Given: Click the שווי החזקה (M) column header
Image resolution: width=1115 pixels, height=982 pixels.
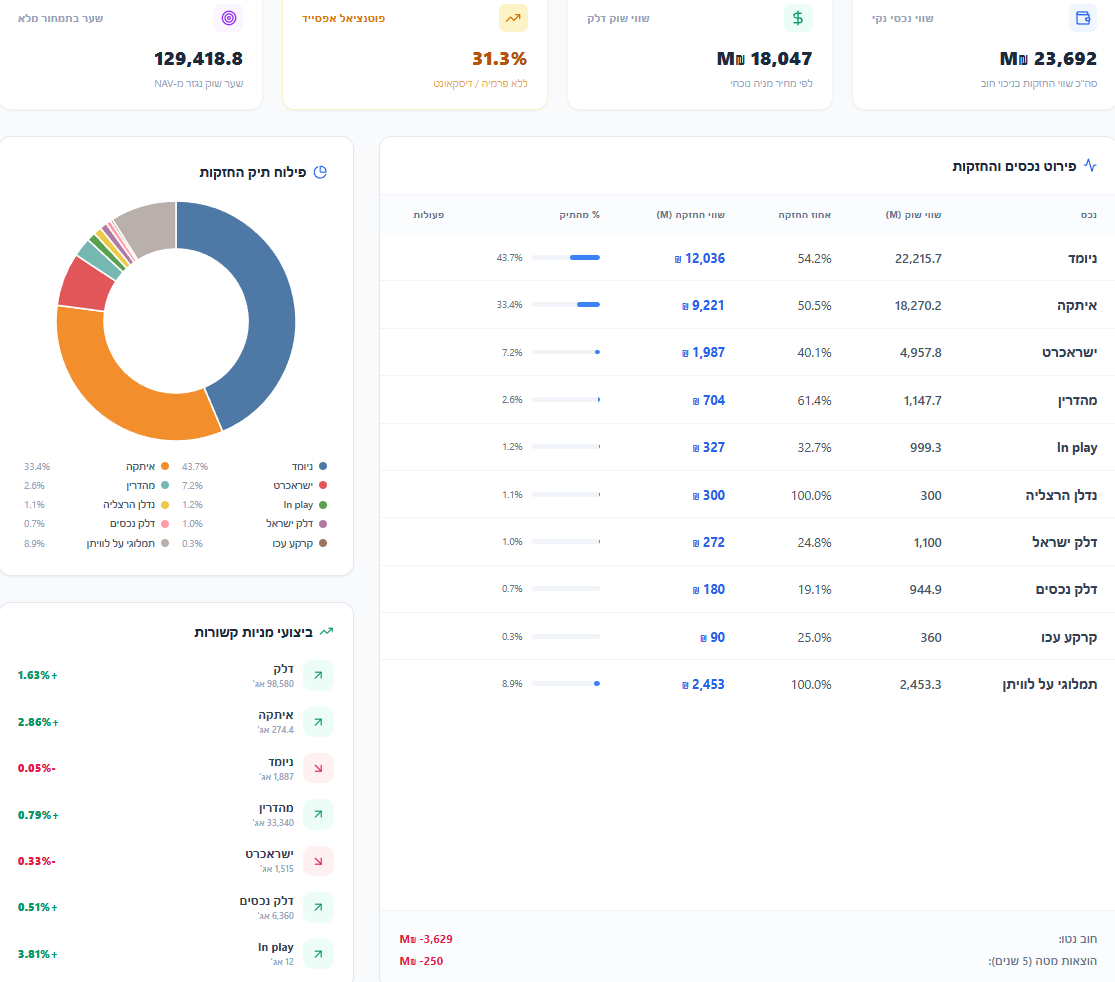Looking at the screenshot, I should [x=690, y=215].
